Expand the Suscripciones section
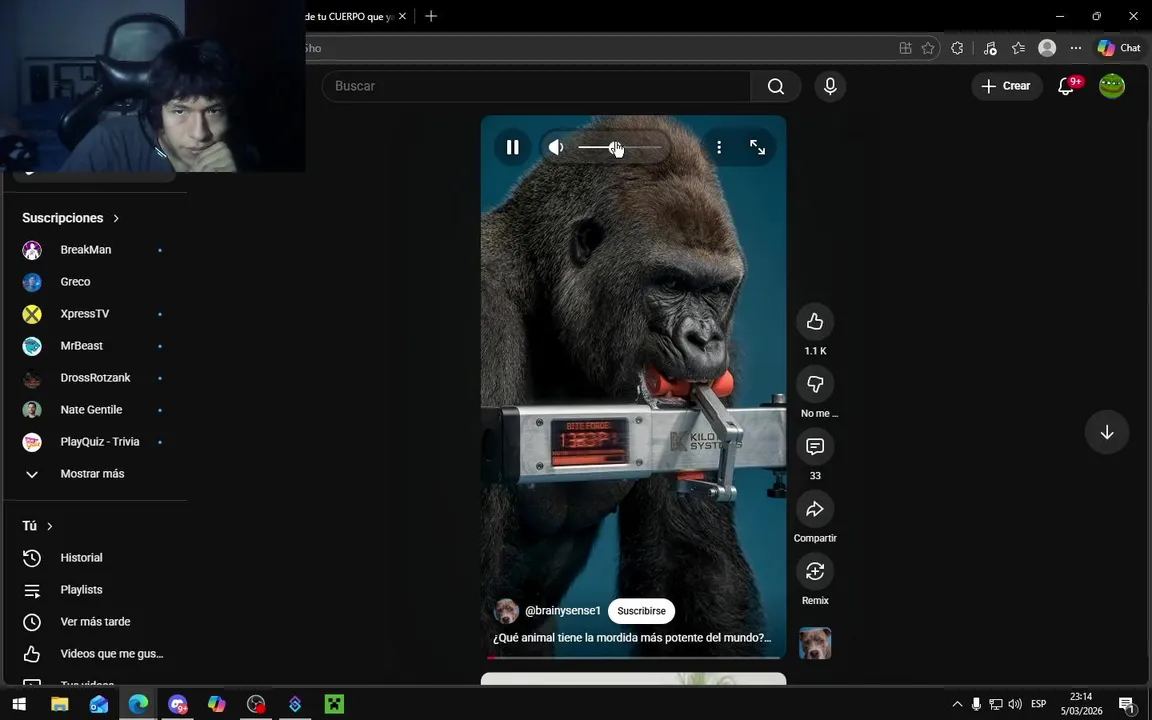The width and height of the screenshot is (1152, 720). pyautogui.click(x=71, y=218)
